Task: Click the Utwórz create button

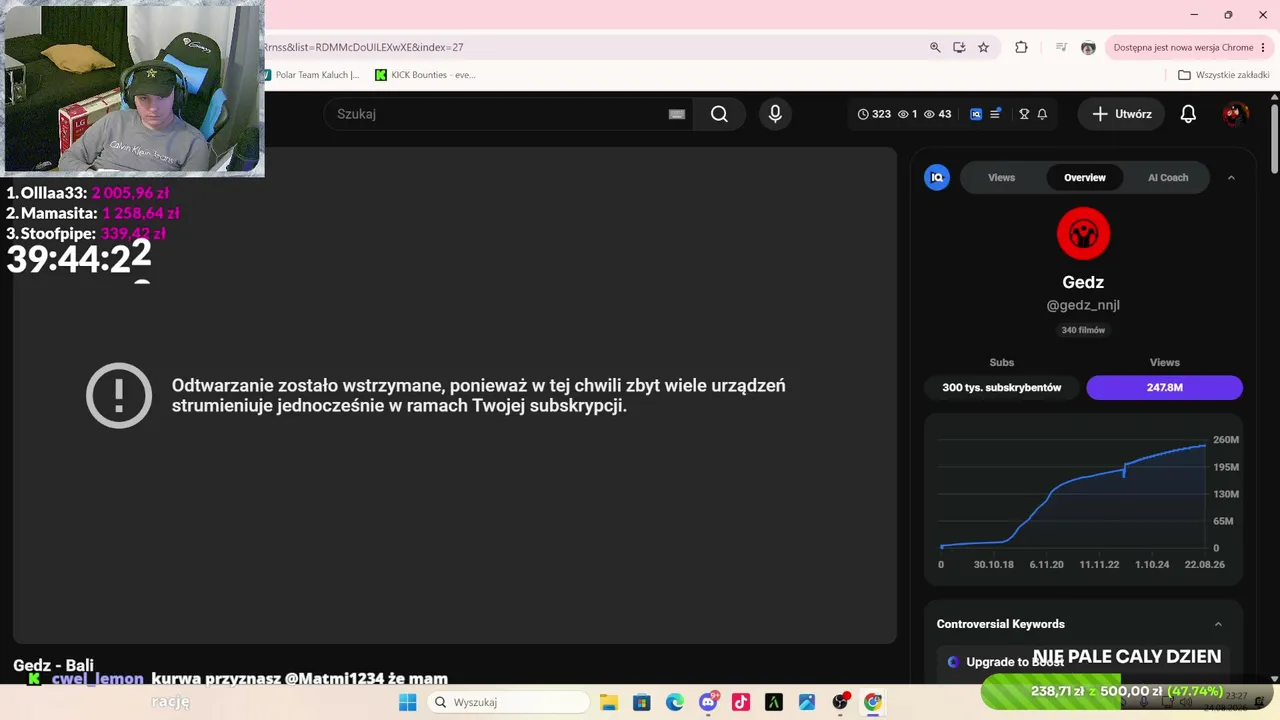Action: click(1122, 114)
